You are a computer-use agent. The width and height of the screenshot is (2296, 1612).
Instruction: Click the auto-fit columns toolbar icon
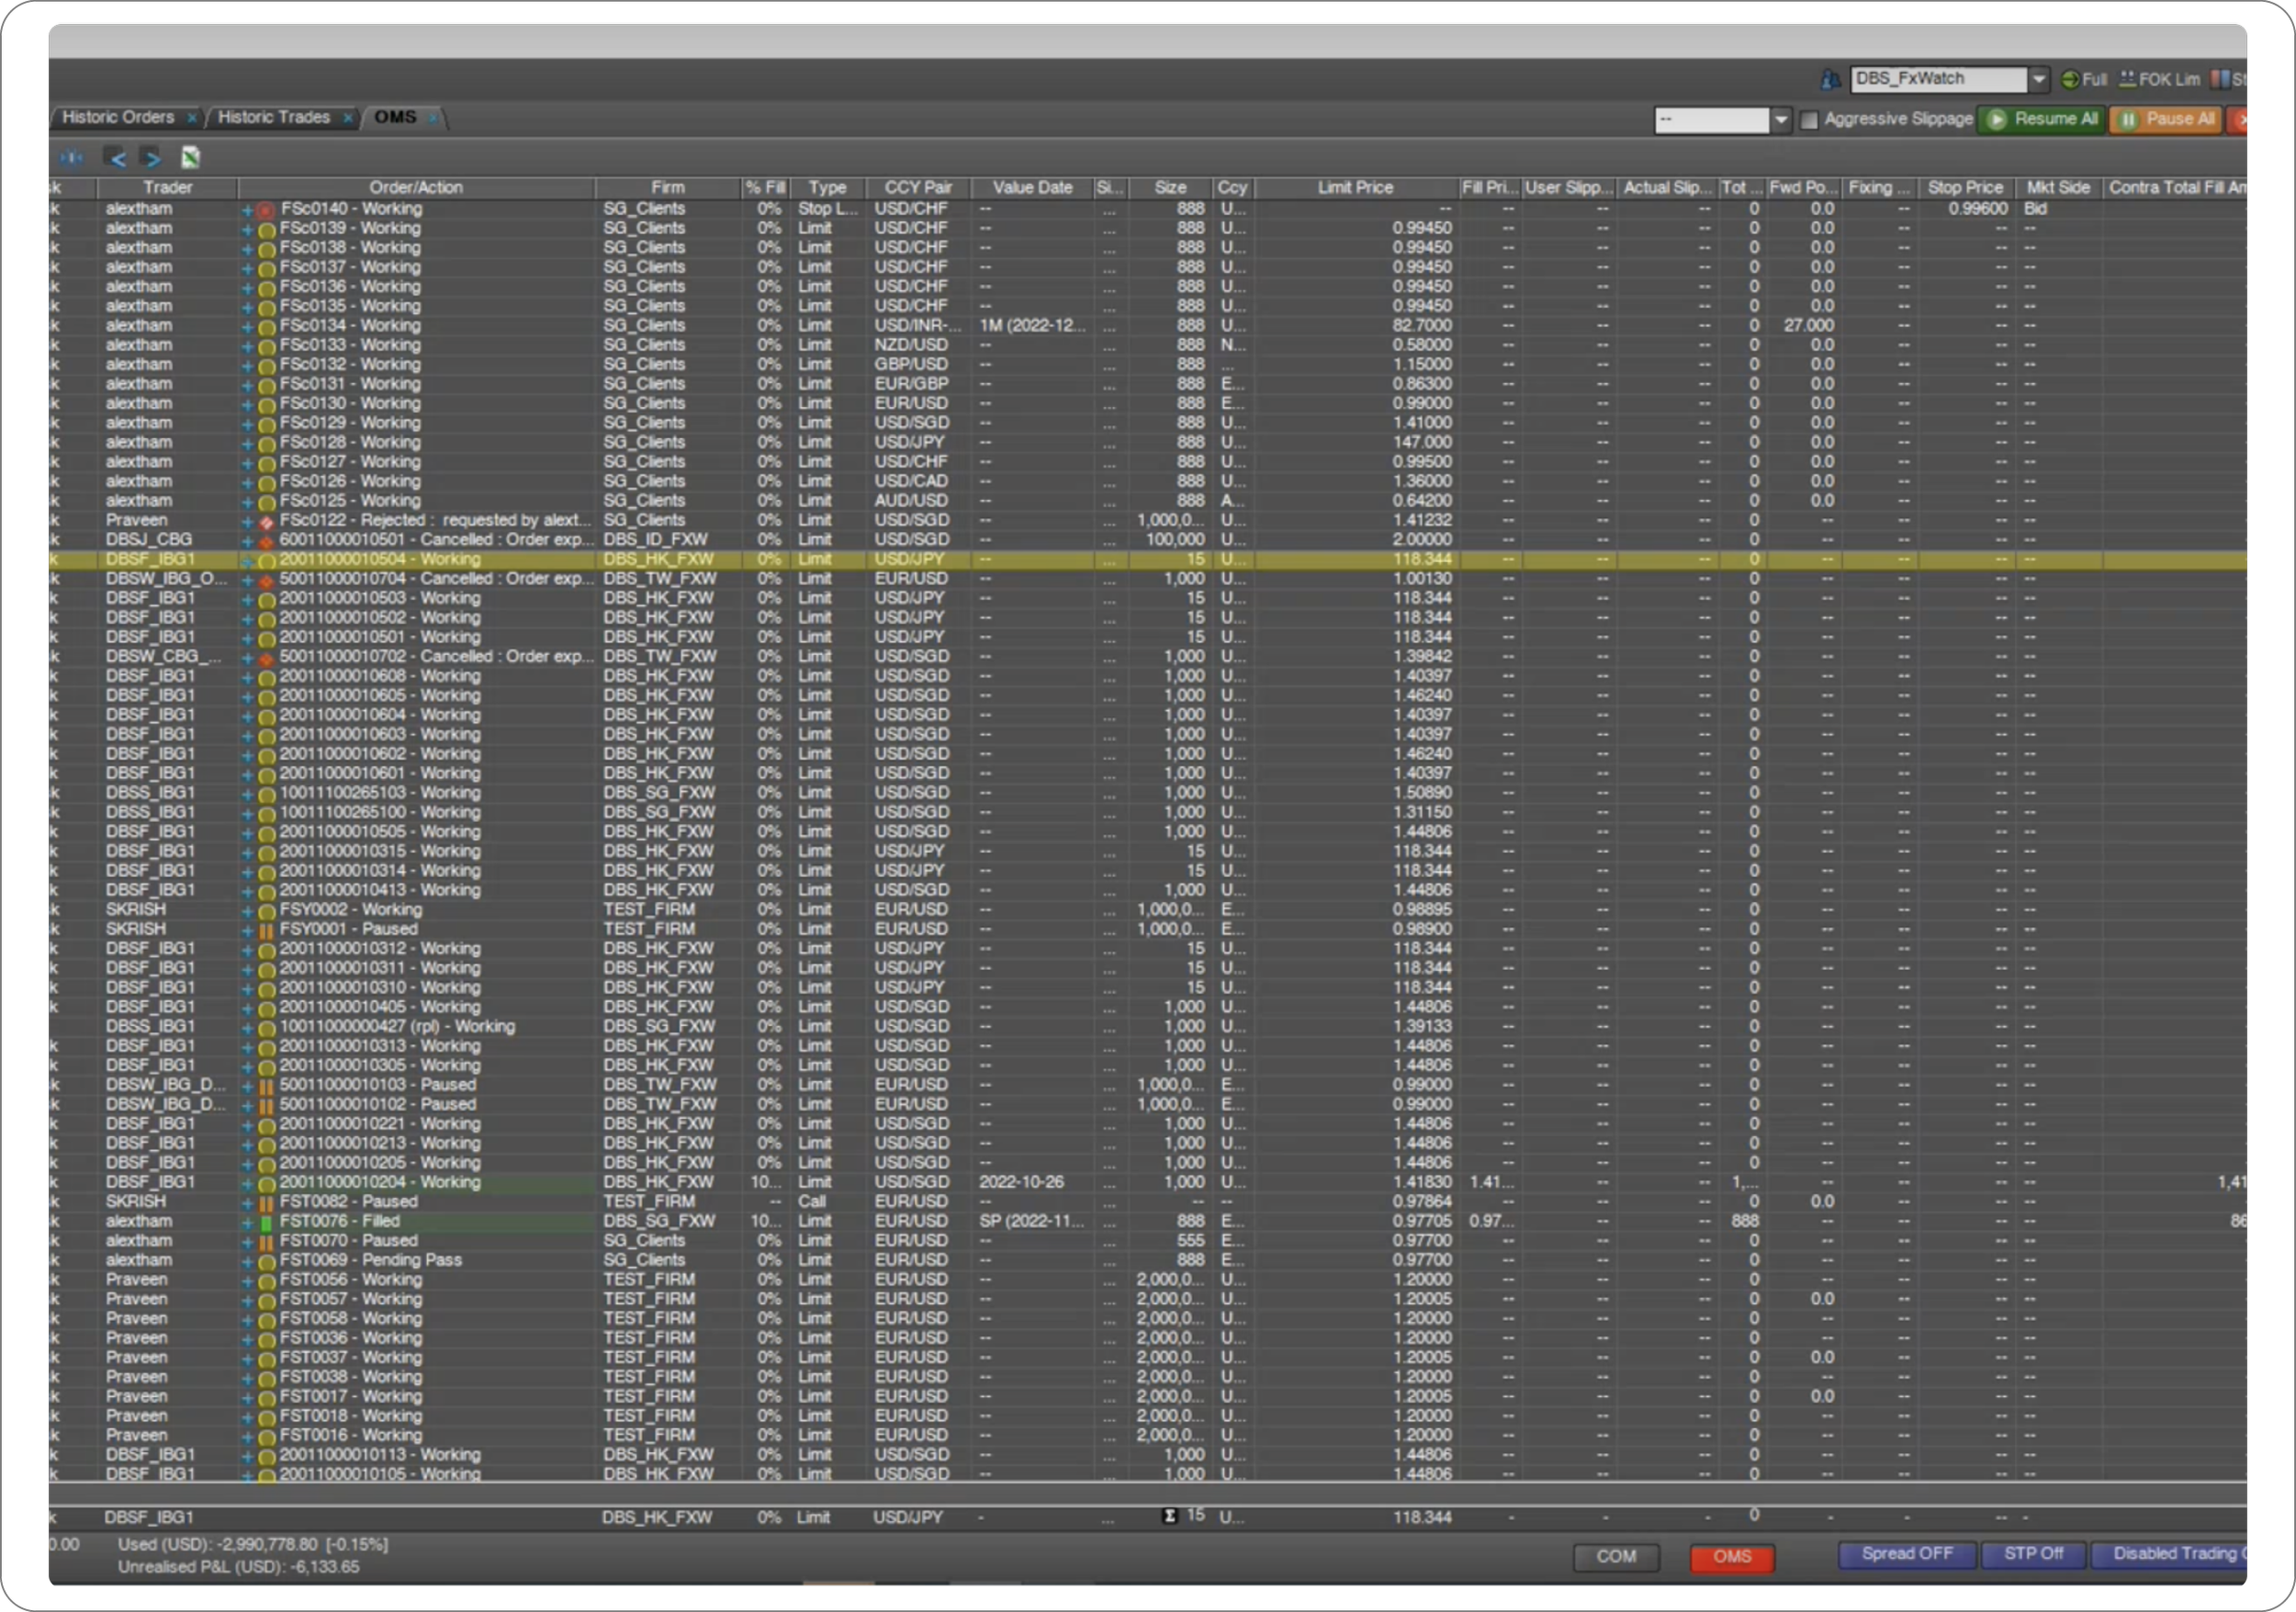tap(71, 158)
